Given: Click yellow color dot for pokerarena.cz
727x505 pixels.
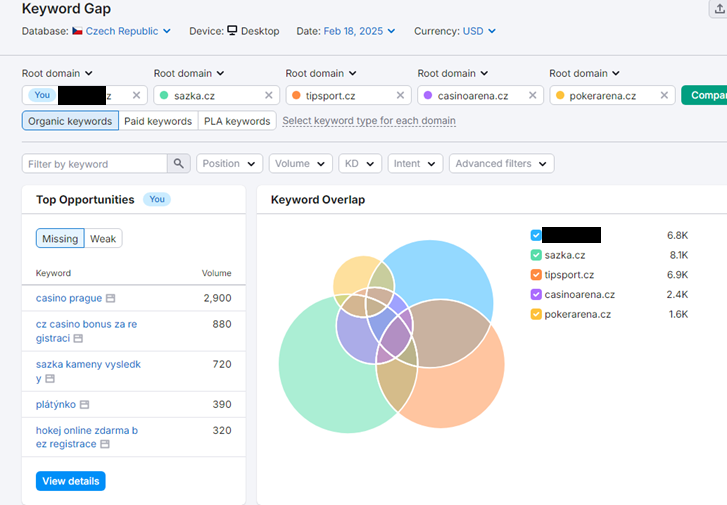Looking at the screenshot, I should pyautogui.click(x=560, y=95).
